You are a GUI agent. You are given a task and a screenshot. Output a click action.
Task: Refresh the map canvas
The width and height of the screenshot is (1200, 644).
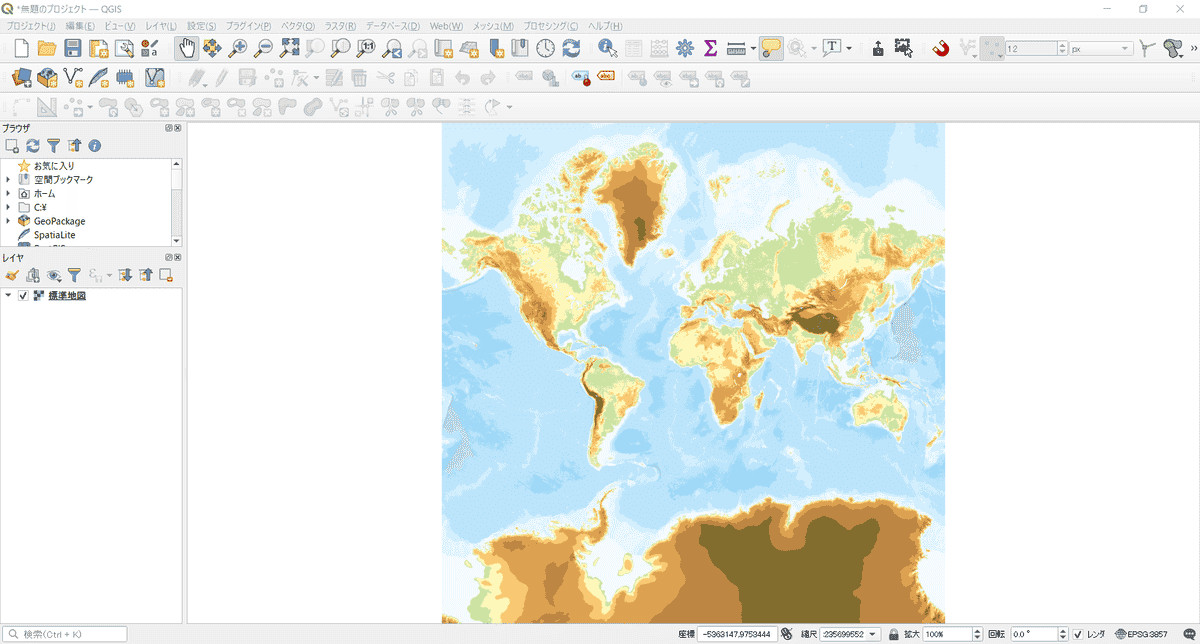tap(571, 48)
